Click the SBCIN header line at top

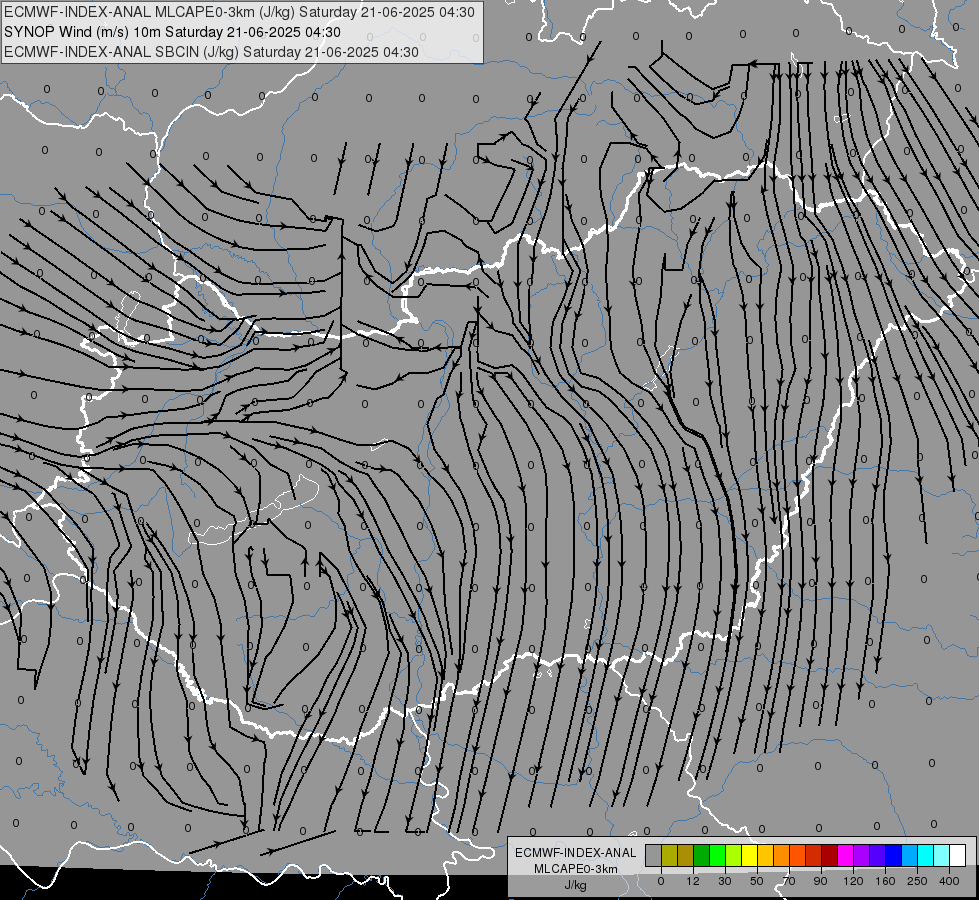[211, 52]
